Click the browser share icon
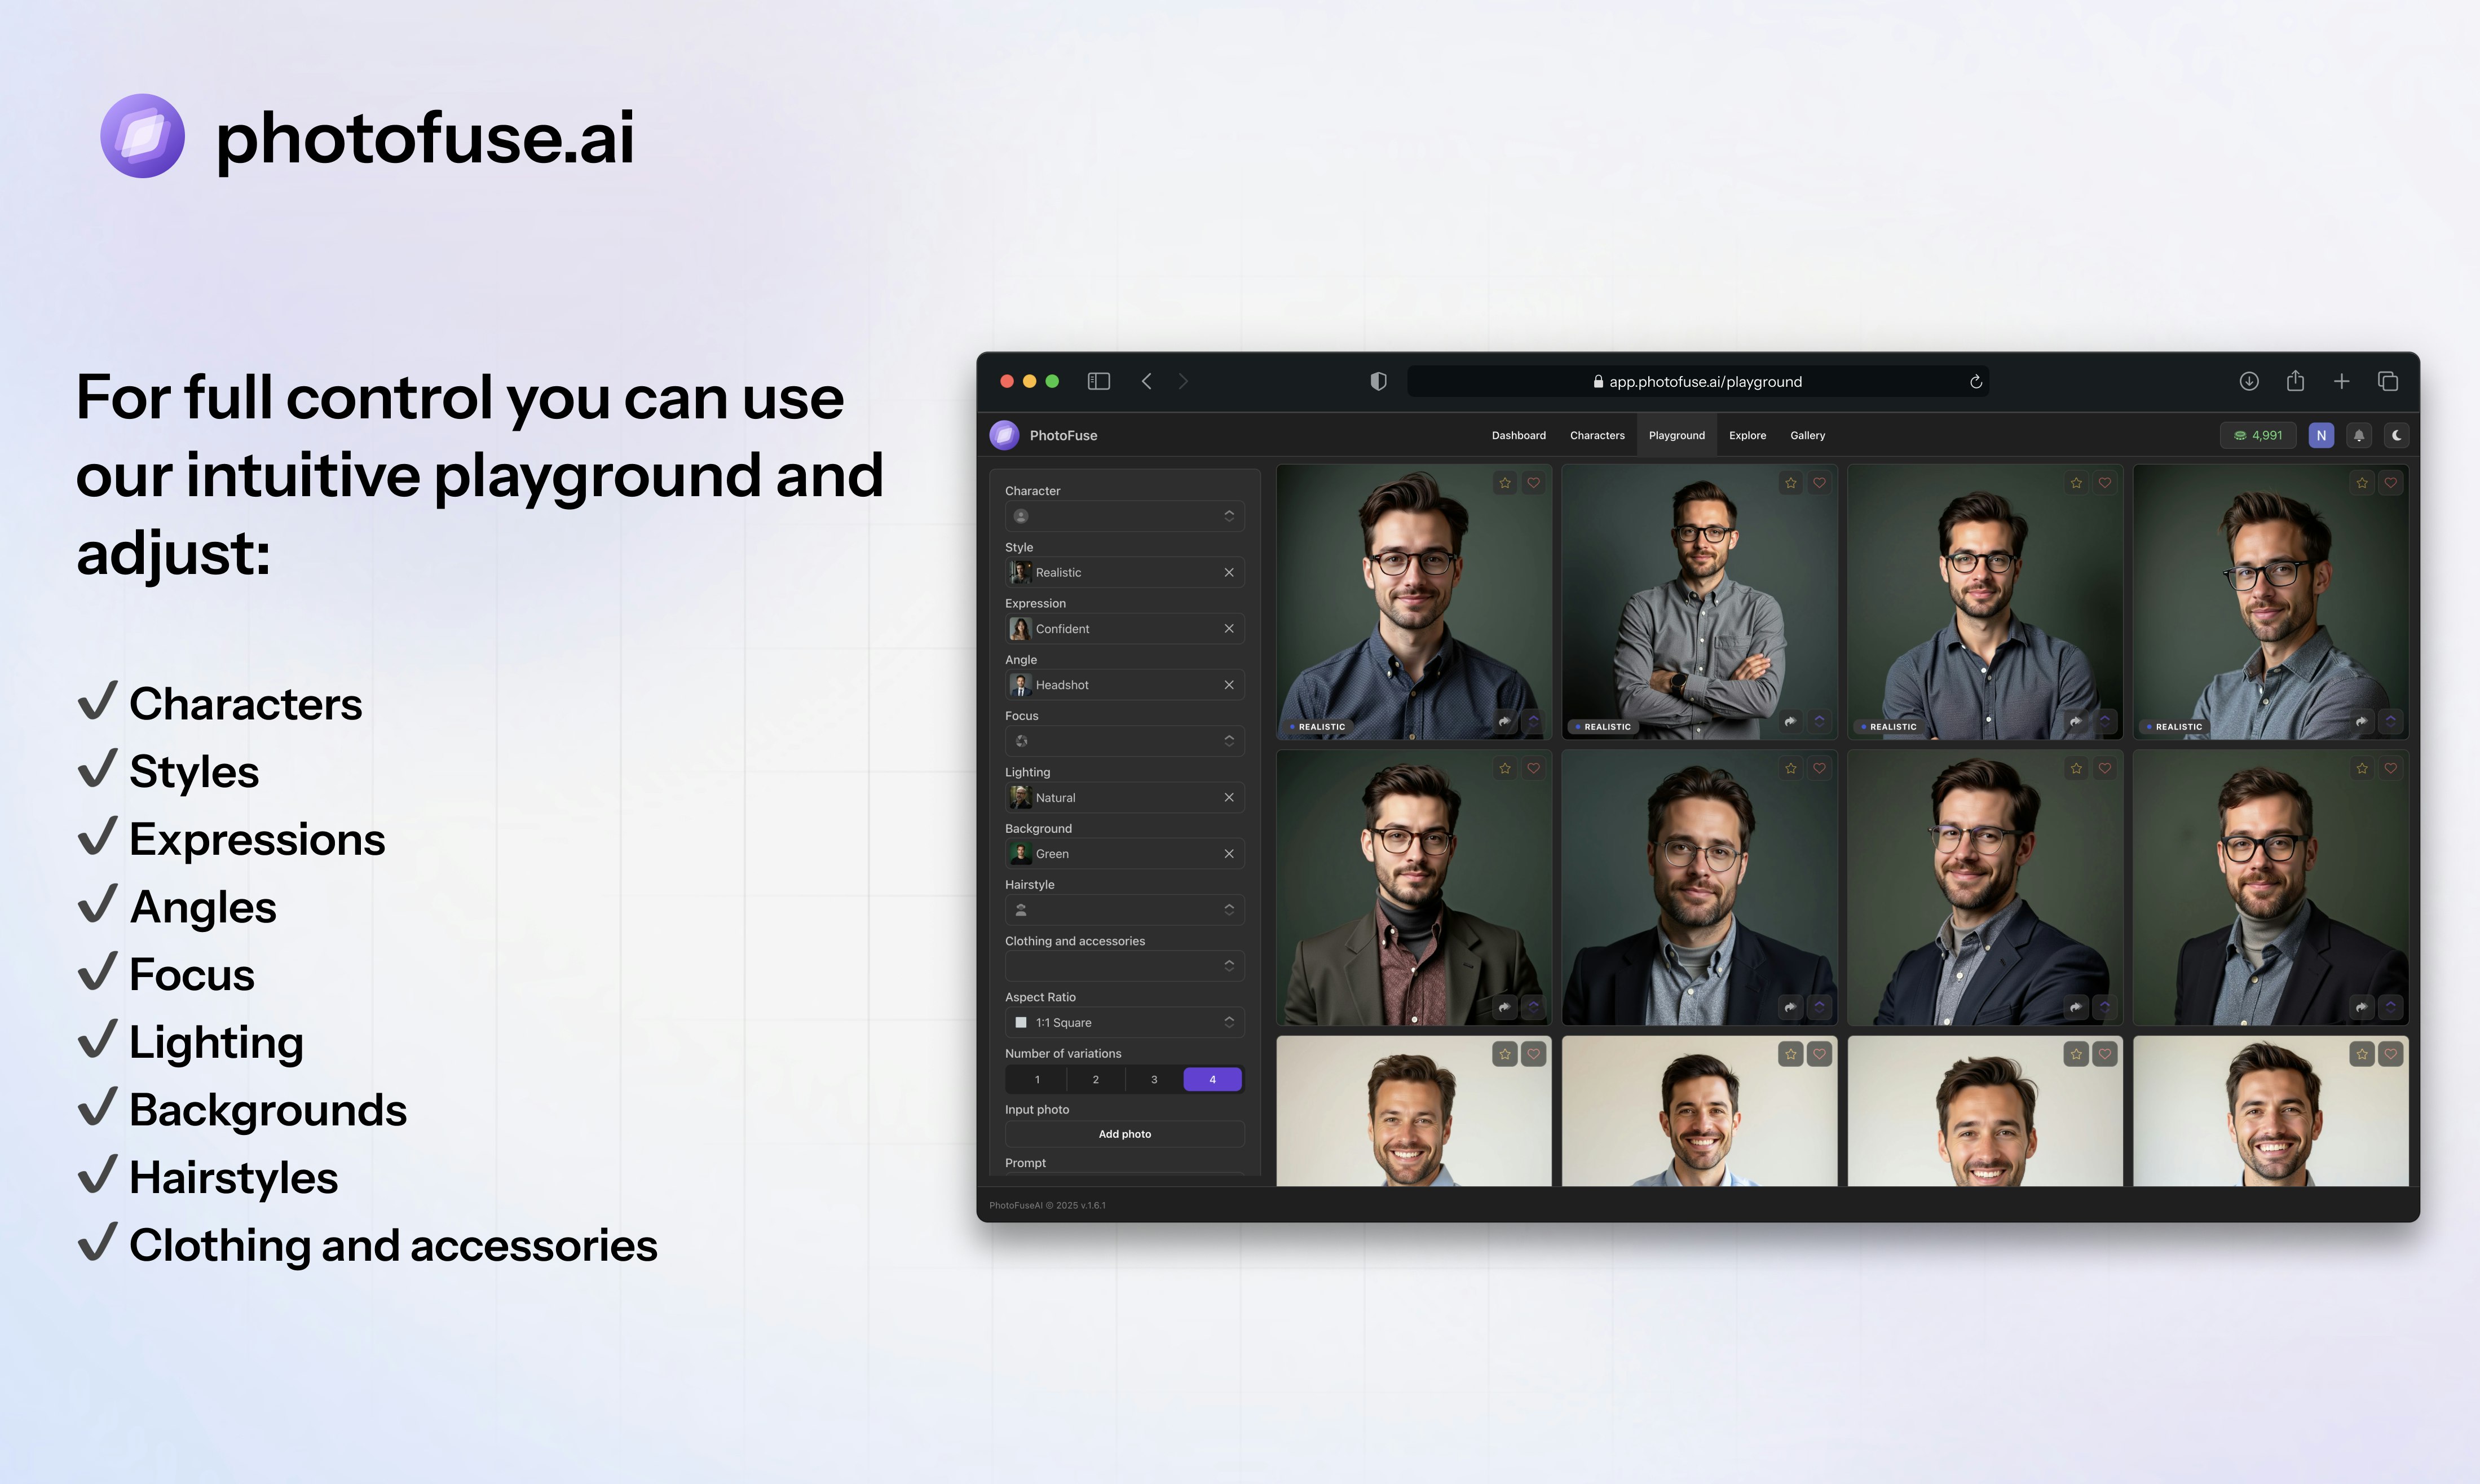The width and height of the screenshot is (2480, 1484). [x=2295, y=381]
